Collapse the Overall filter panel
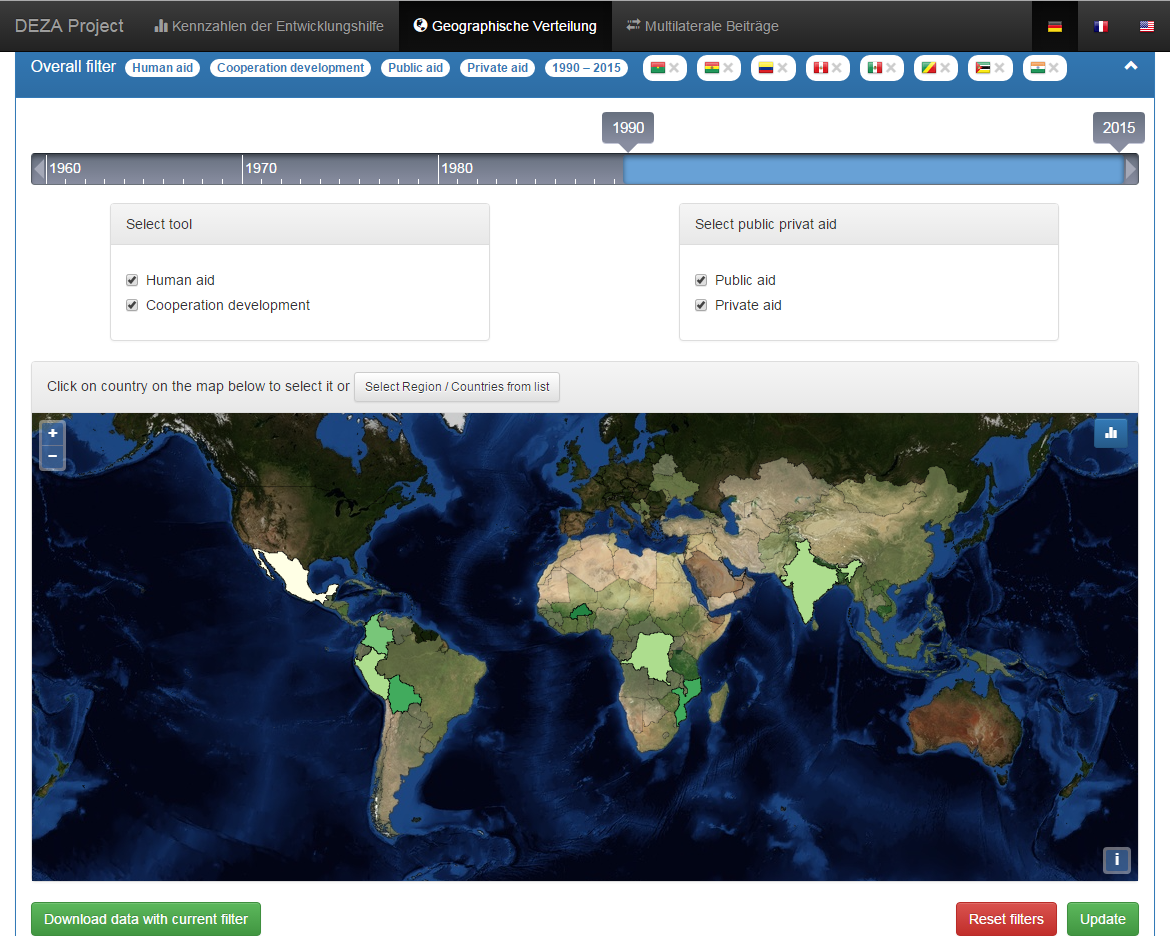1170x936 pixels. (1131, 66)
